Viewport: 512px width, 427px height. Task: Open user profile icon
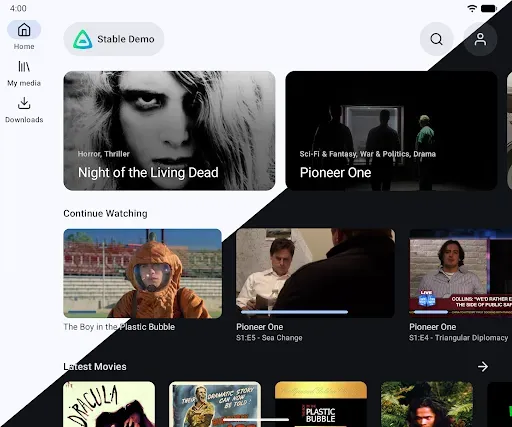480,39
